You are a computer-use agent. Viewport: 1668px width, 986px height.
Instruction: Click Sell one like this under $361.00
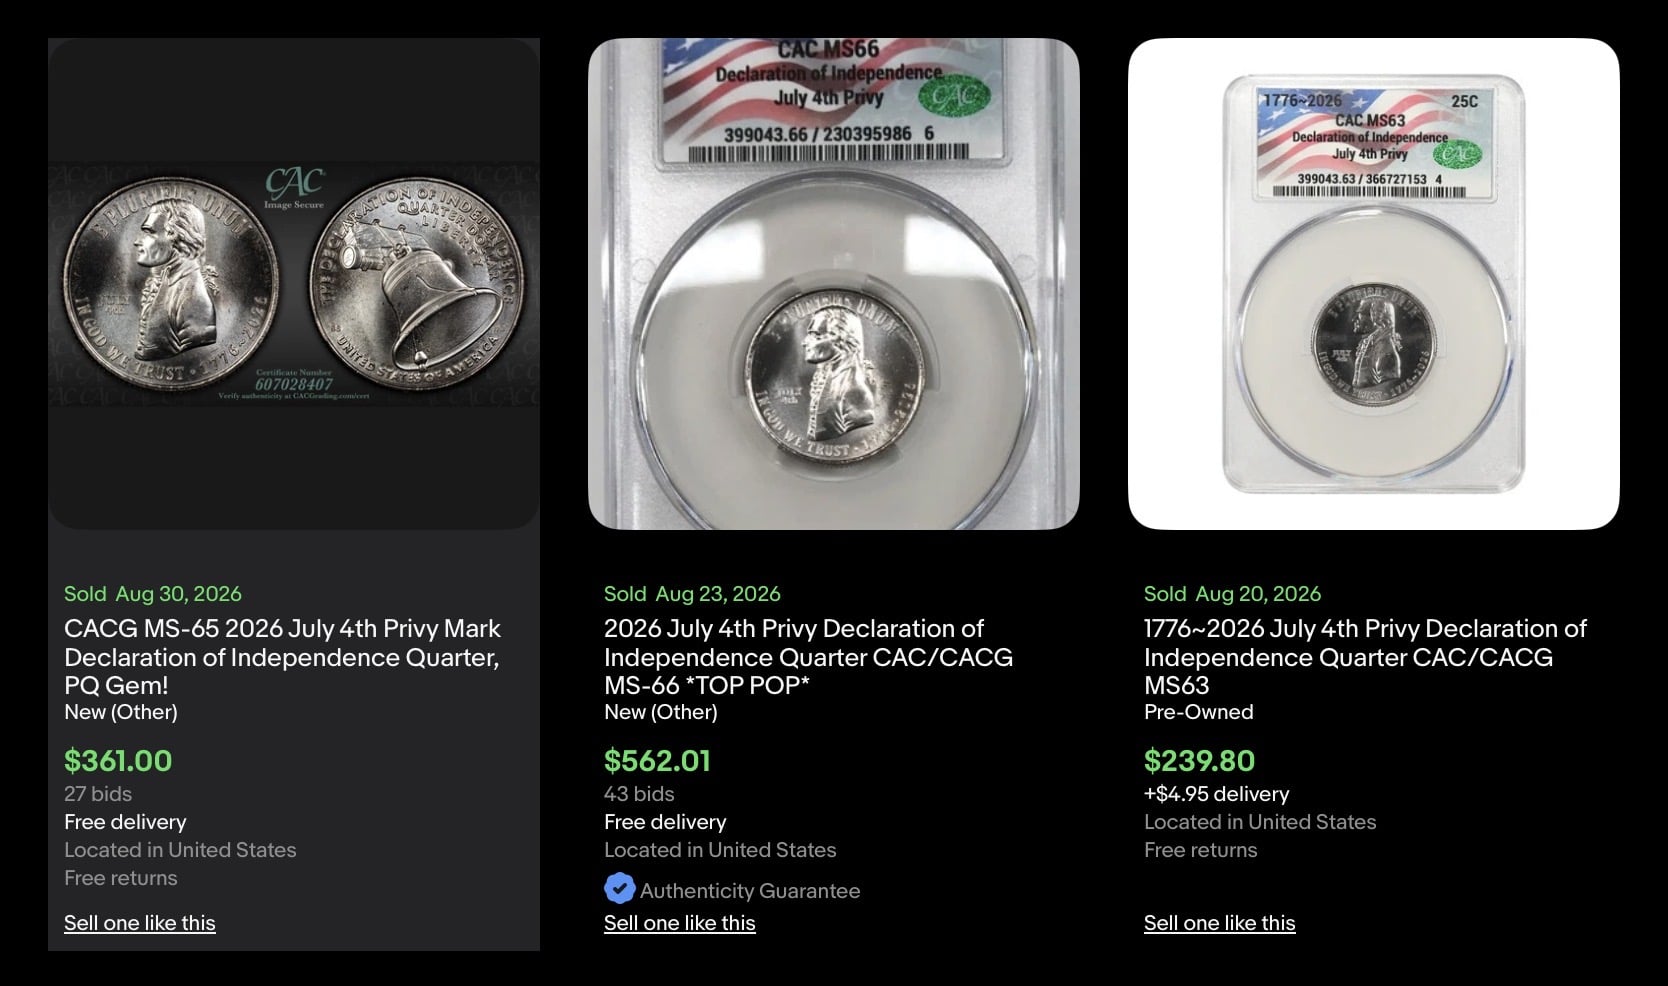pyautogui.click(x=140, y=923)
